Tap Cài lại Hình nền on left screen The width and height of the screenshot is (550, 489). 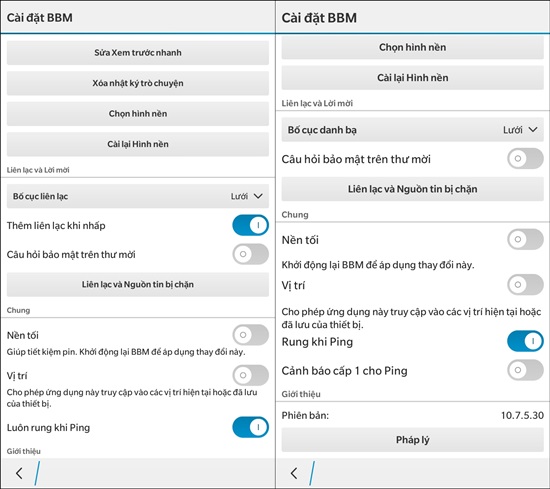pyautogui.click(x=138, y=144)
